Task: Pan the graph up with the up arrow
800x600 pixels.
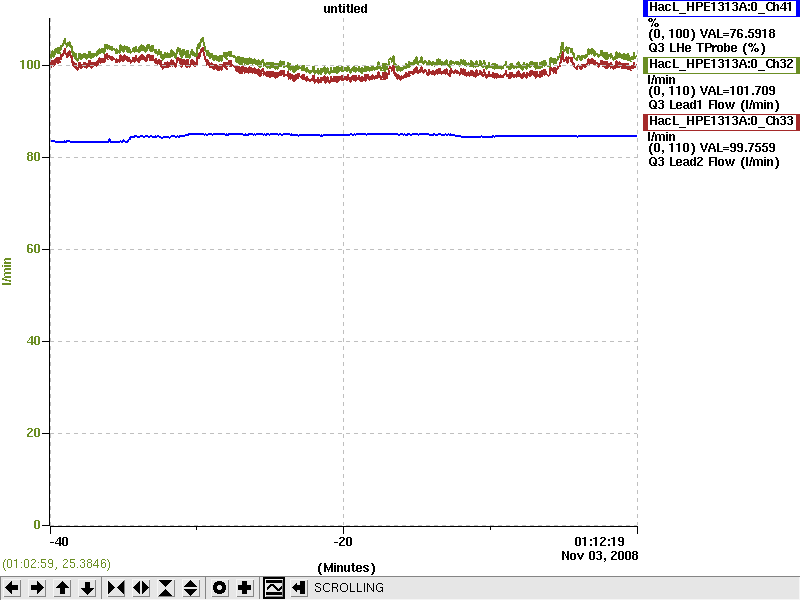Action: (x=63, y=588)
